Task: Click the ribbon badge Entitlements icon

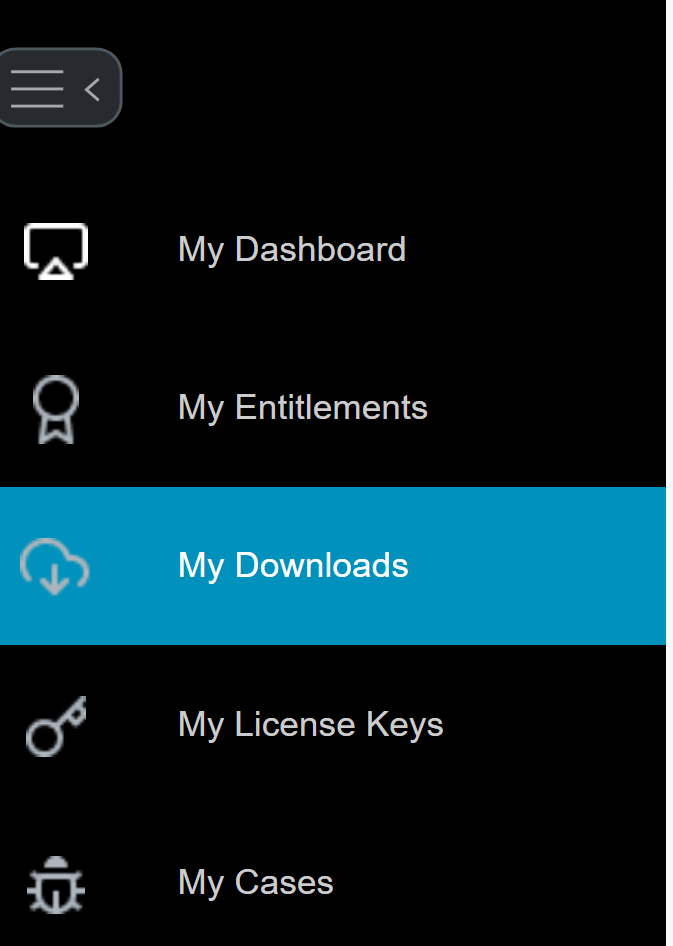Action: 56,408
